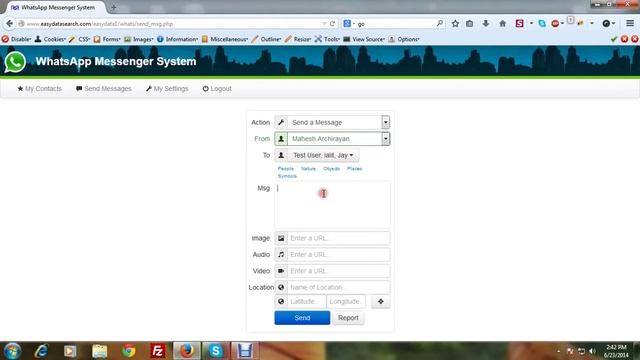640x360 pixels.
Task: Open Tools menu in developer toolbar
Action: click(x=327, y=39)
